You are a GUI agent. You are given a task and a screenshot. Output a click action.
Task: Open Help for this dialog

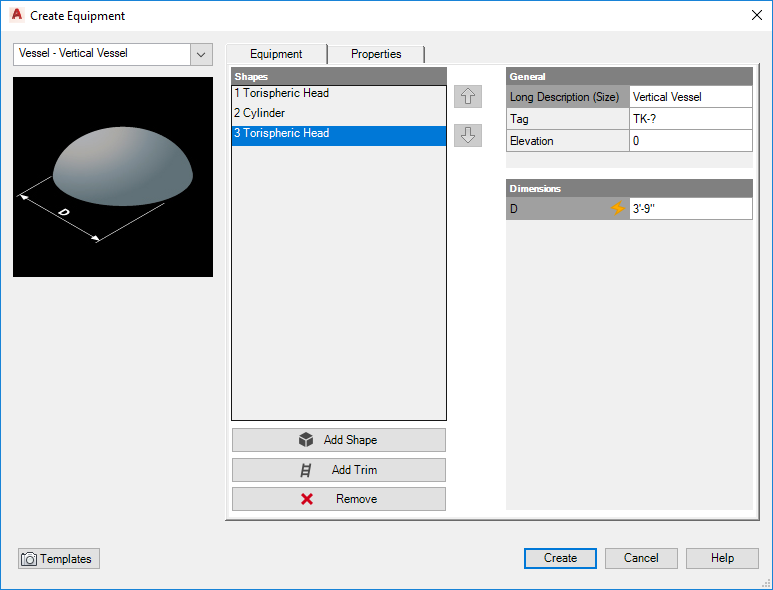tap(722, 558)
